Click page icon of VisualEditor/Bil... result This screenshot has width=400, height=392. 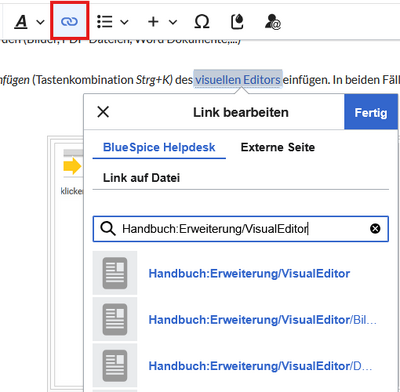pos(115,319)
